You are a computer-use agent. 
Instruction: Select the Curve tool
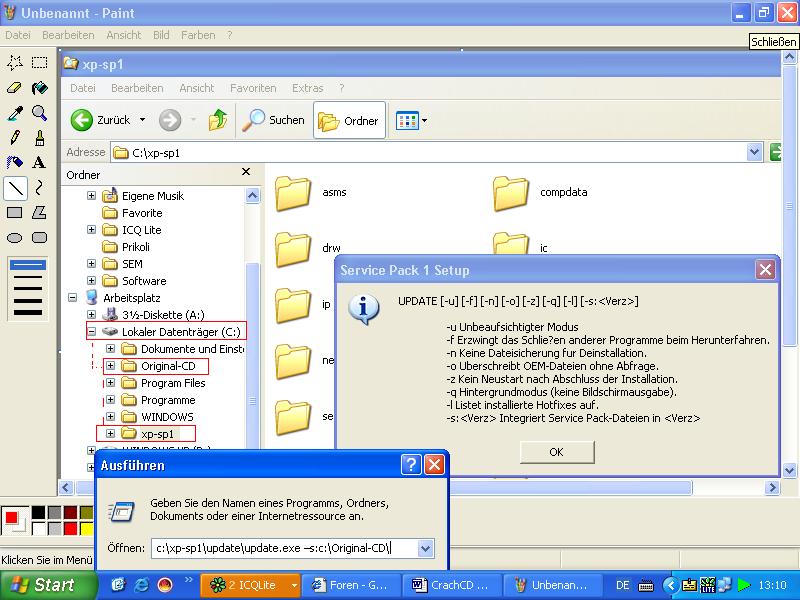click(x=39, y=188)
